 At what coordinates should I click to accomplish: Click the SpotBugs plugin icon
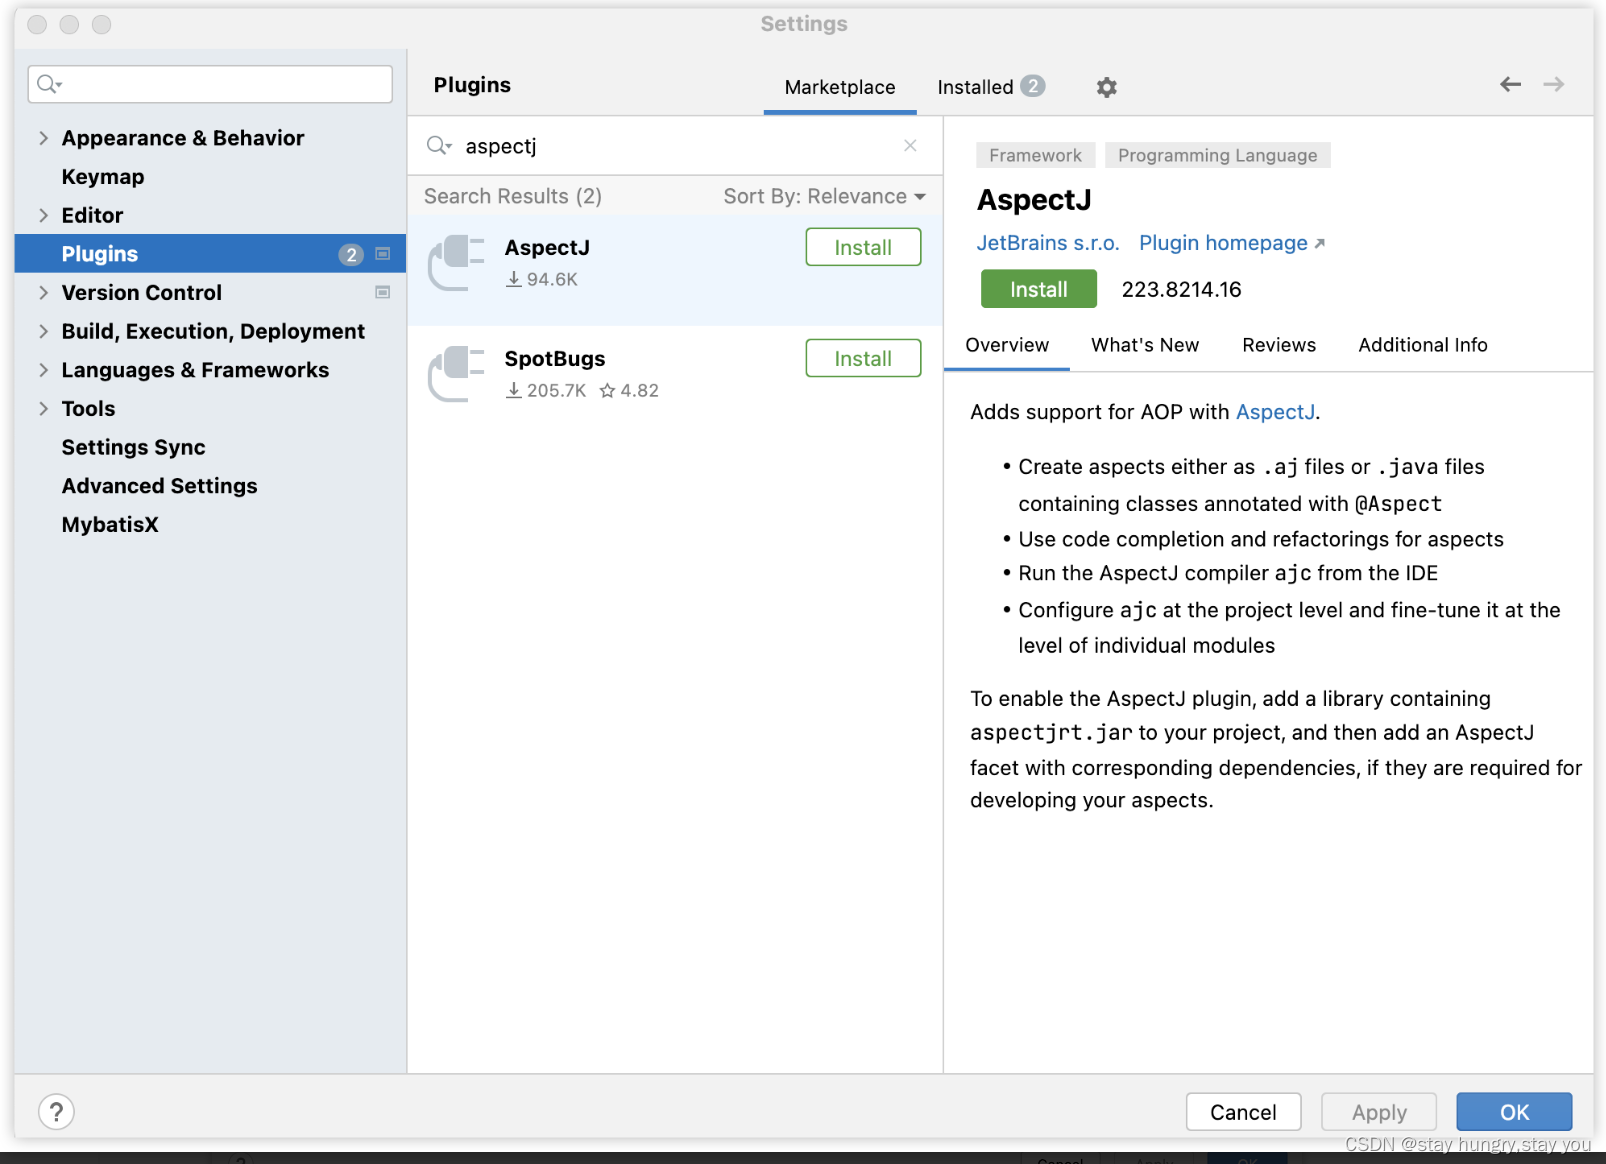tap(456, 374)
